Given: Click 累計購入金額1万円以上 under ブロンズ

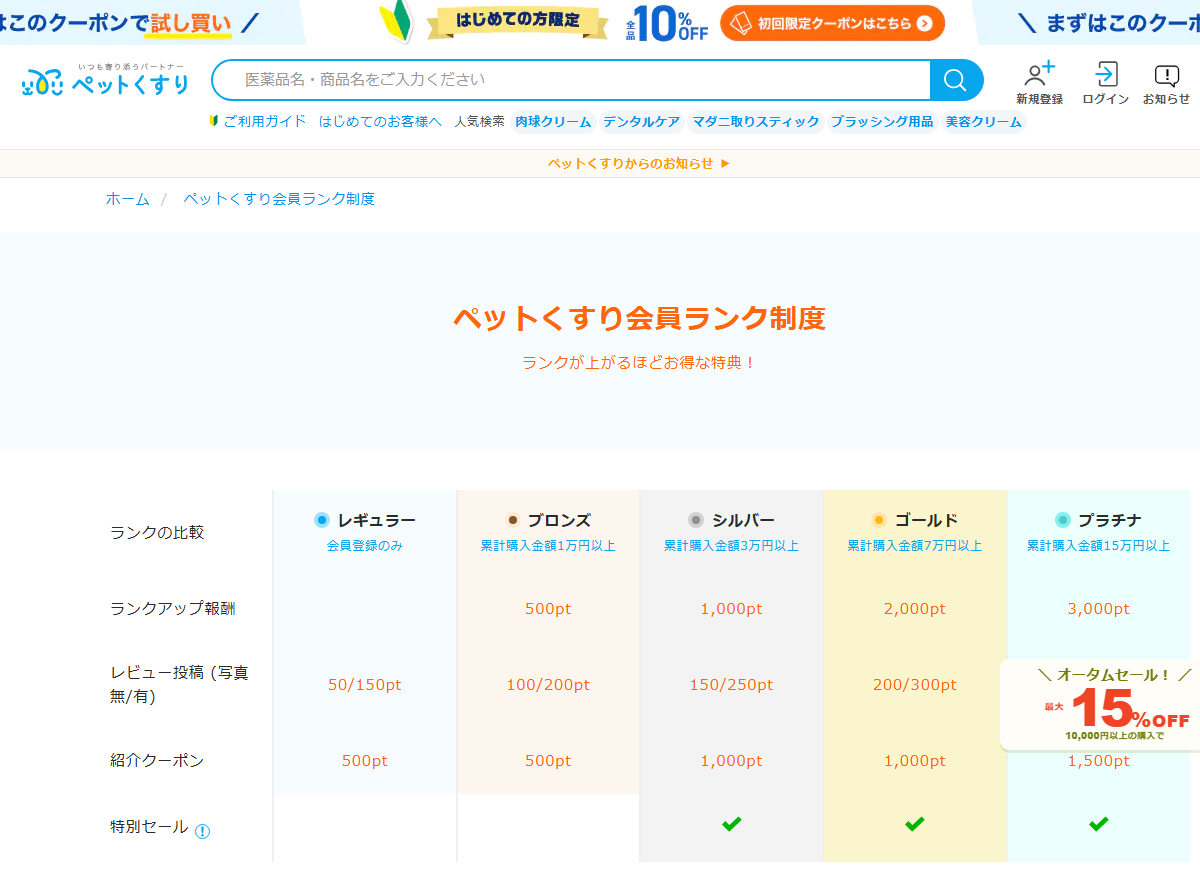Looking at the screenshot, I should click(x=548, y=546).
